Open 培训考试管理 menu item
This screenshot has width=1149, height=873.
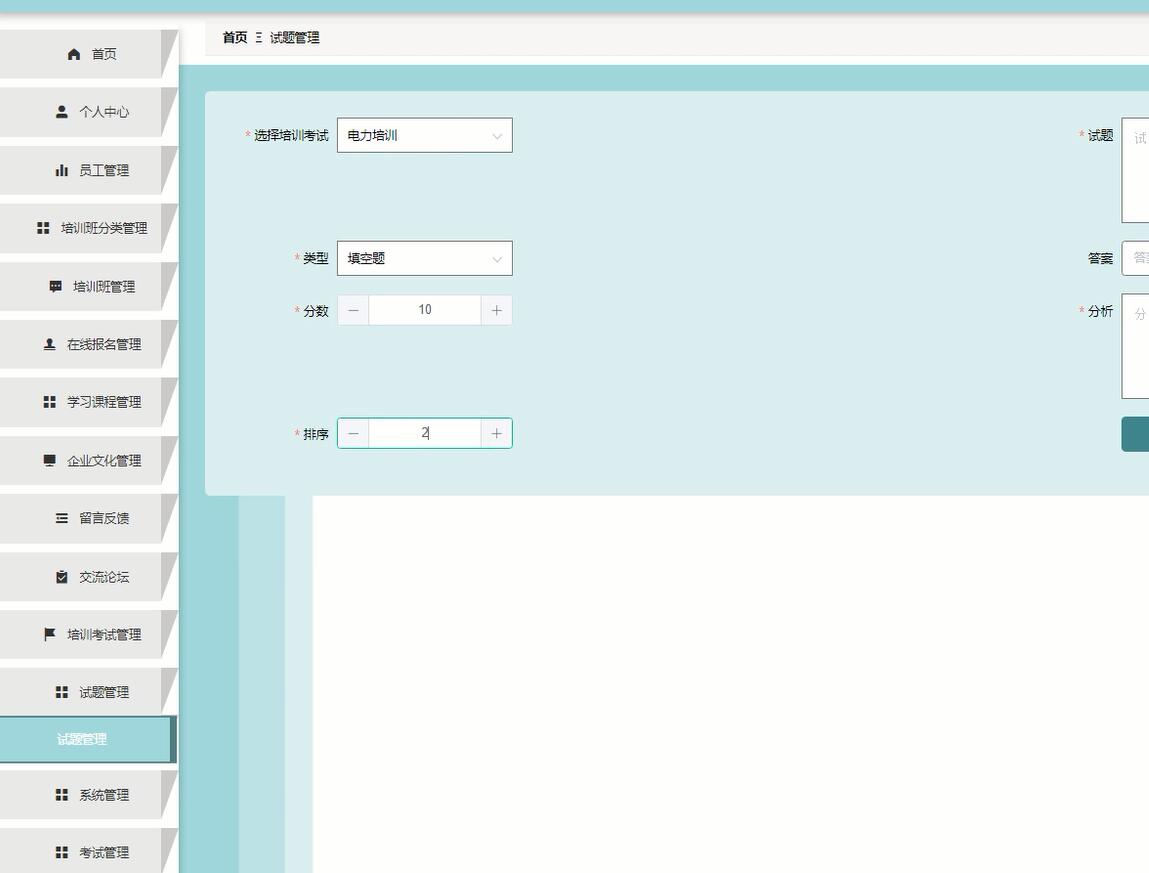[x=88, y=634]
